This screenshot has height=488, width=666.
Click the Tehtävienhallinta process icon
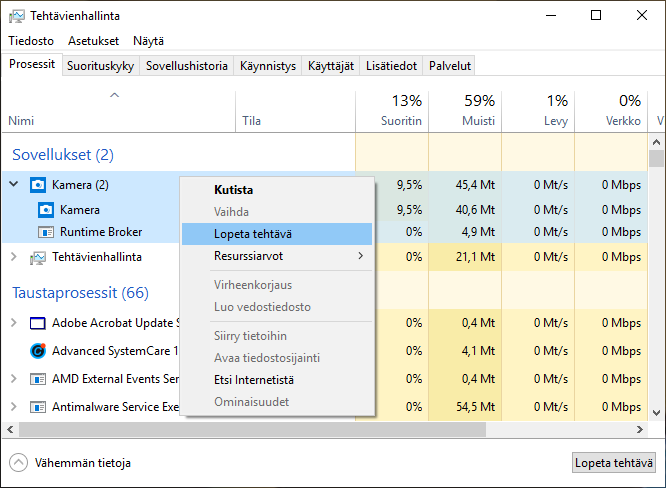38,257
